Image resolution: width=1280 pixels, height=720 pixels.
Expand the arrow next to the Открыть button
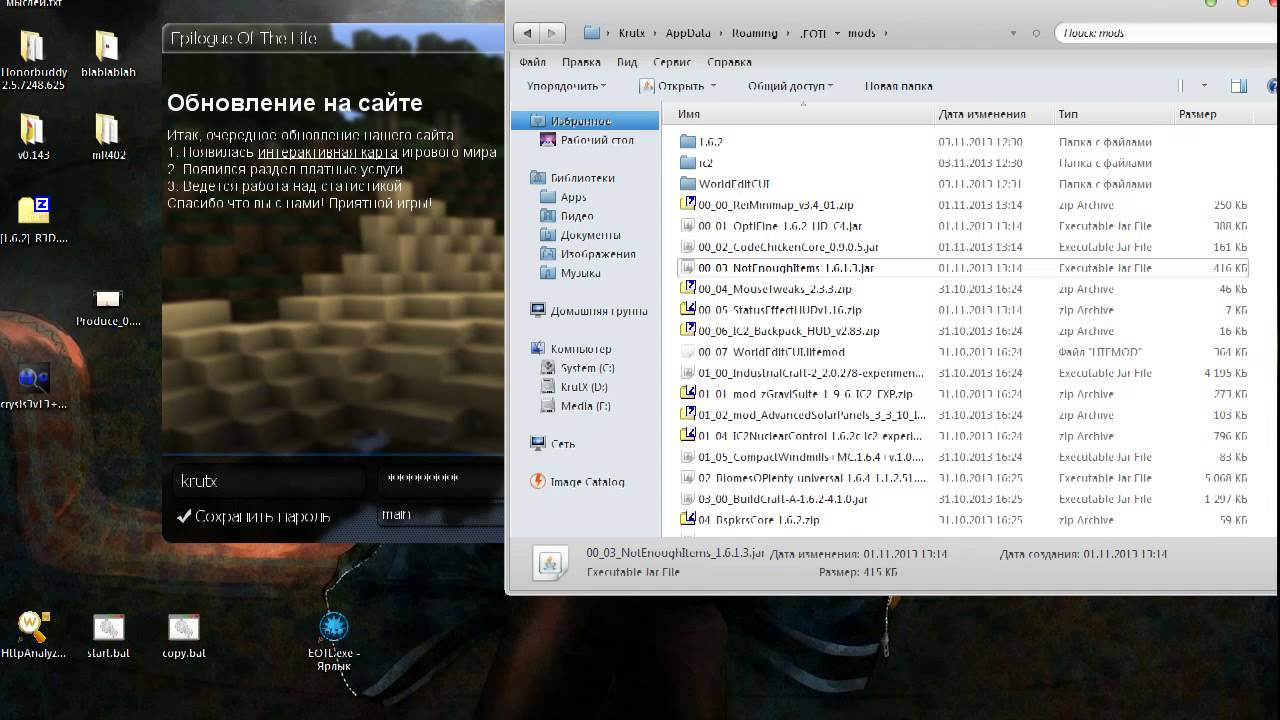(713, 86)
